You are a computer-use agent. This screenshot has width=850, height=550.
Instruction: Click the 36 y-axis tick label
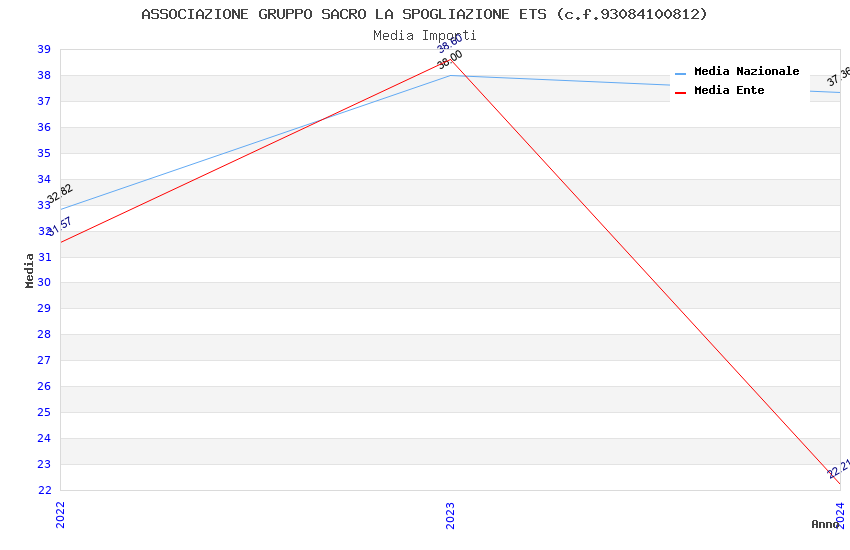[x=44, y=127]
